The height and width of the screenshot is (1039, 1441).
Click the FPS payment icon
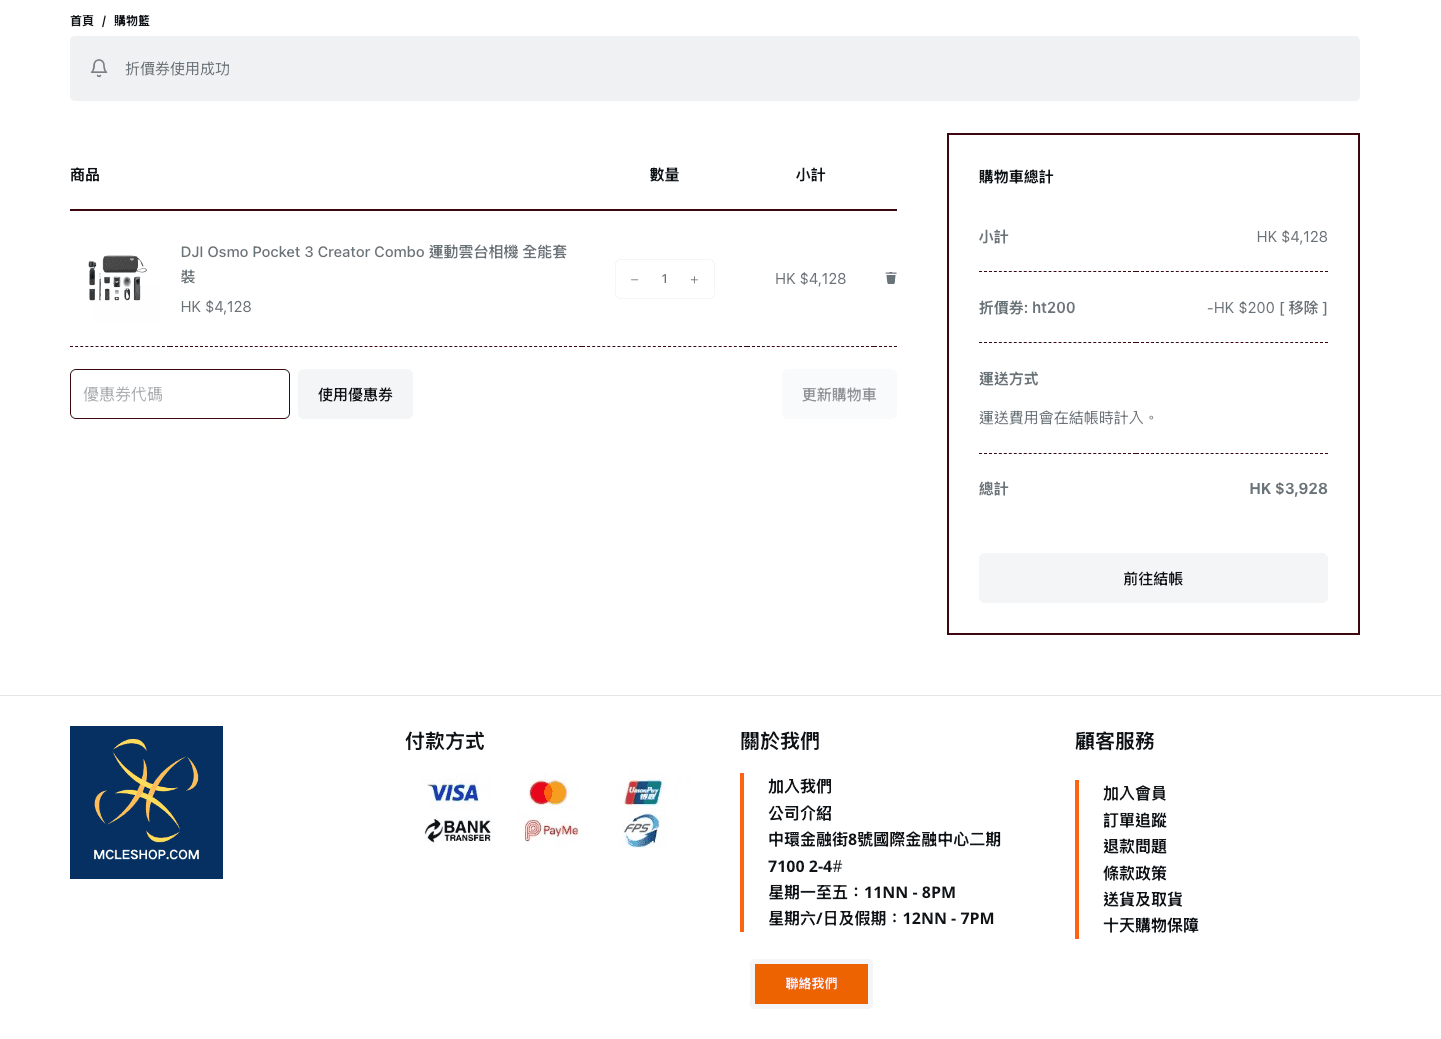point(641,830)
